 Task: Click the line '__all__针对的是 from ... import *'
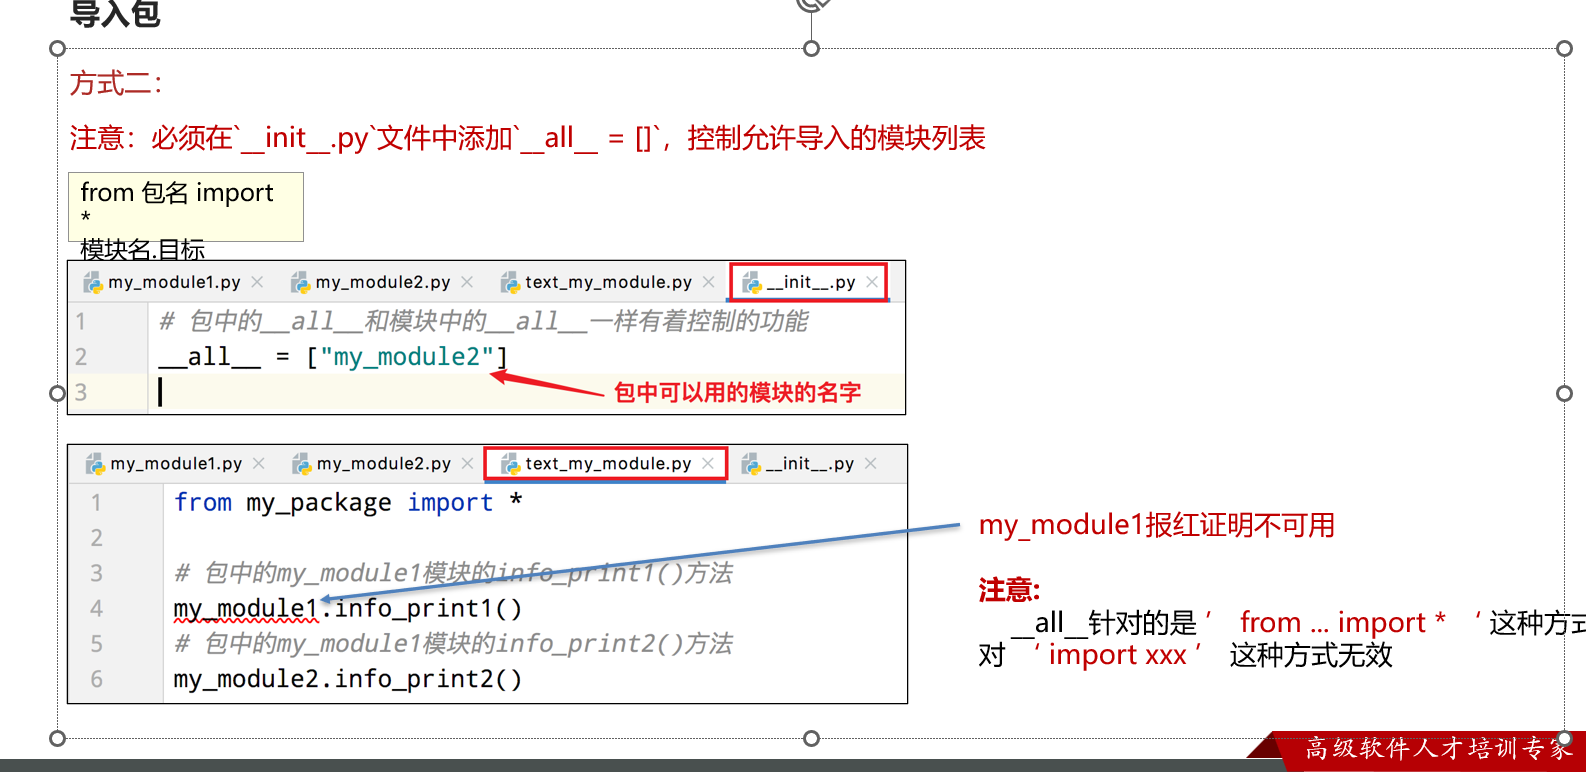(x=1297, y=623)
